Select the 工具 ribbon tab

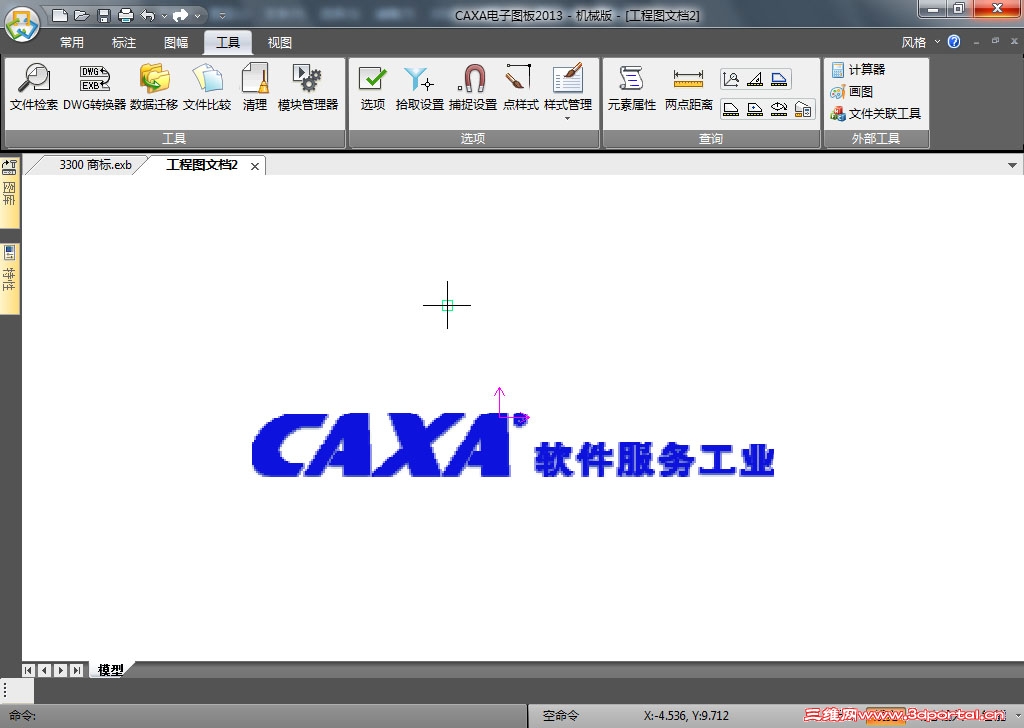[228, 42]
